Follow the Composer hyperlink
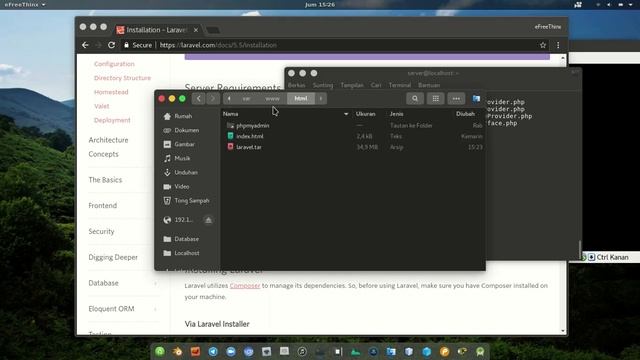Viewport: 640px width, 360px height. point(245,286)
